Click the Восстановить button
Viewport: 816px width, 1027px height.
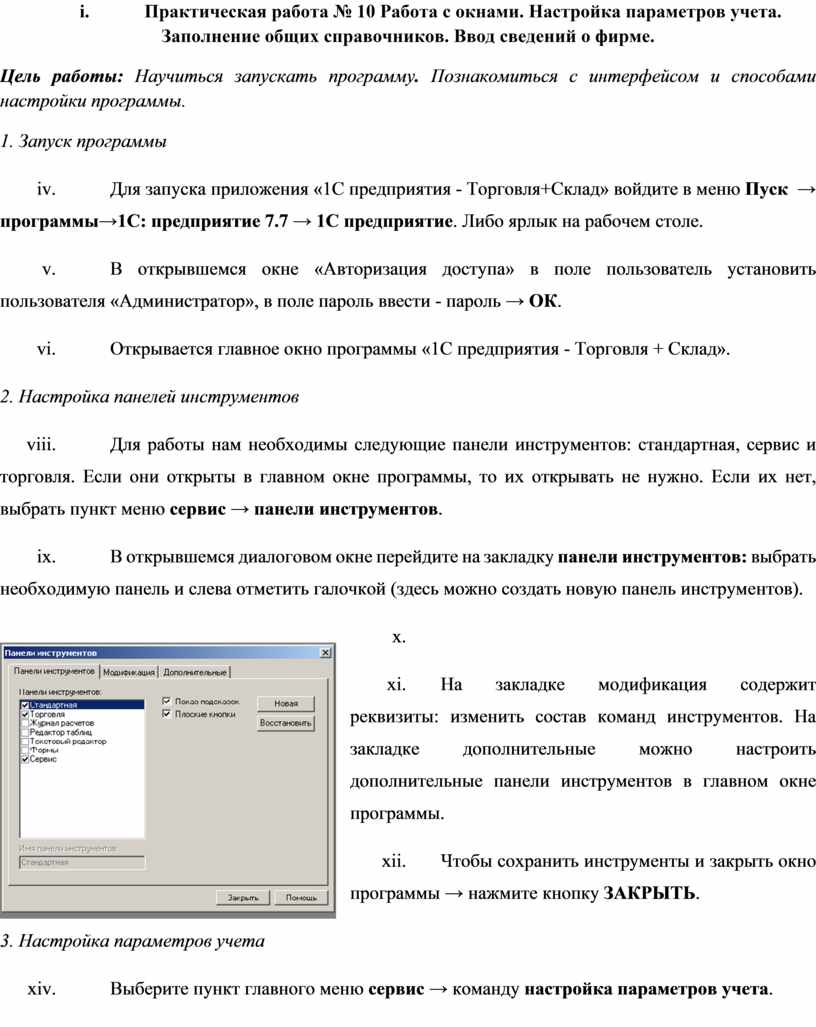(286, 723)
